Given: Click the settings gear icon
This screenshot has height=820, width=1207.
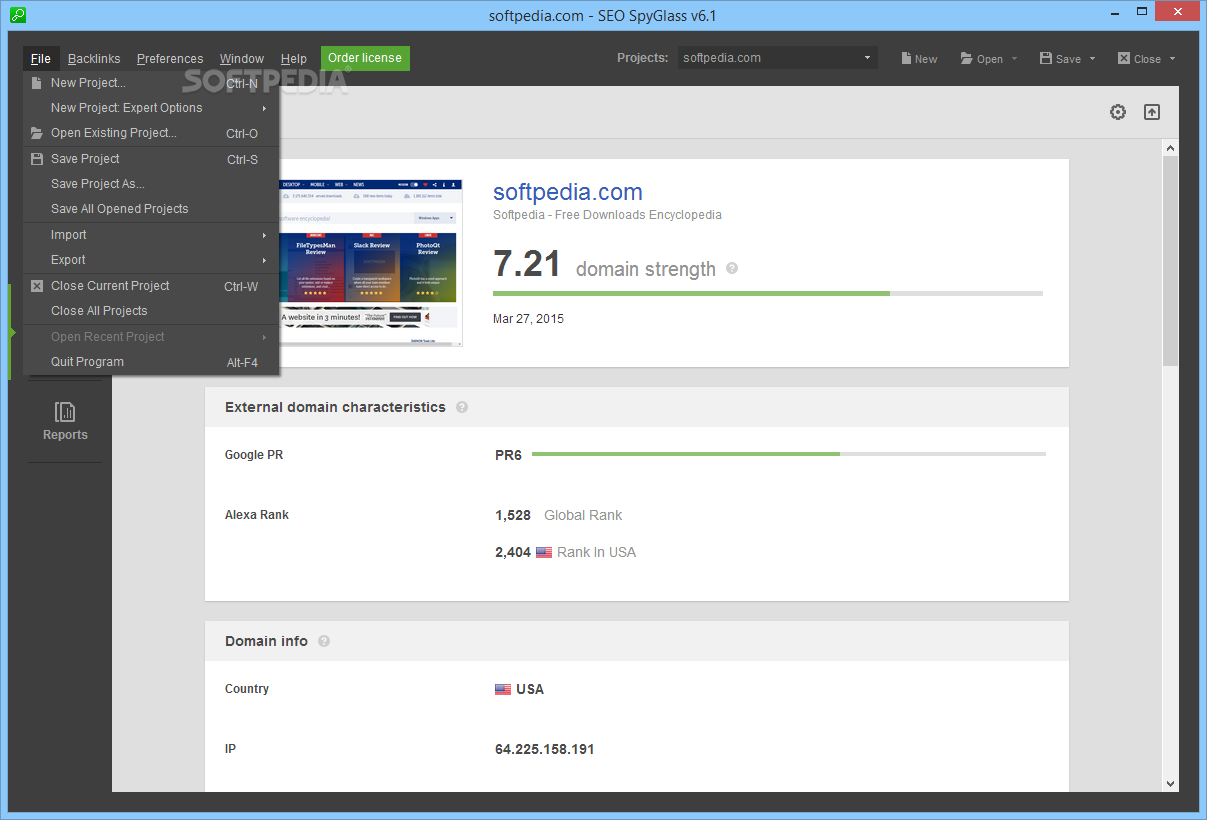Looking at the screenshot, I should pos(1118,112).
